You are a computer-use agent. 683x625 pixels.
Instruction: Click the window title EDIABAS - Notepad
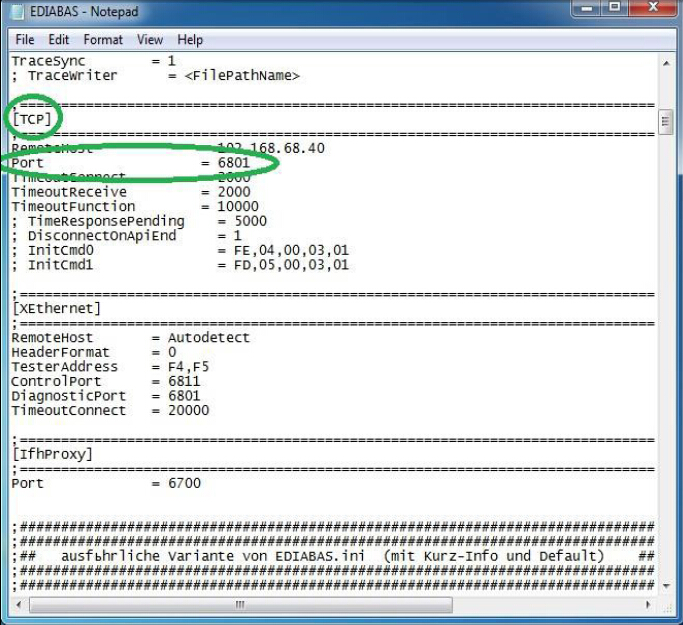coord(84,12)
